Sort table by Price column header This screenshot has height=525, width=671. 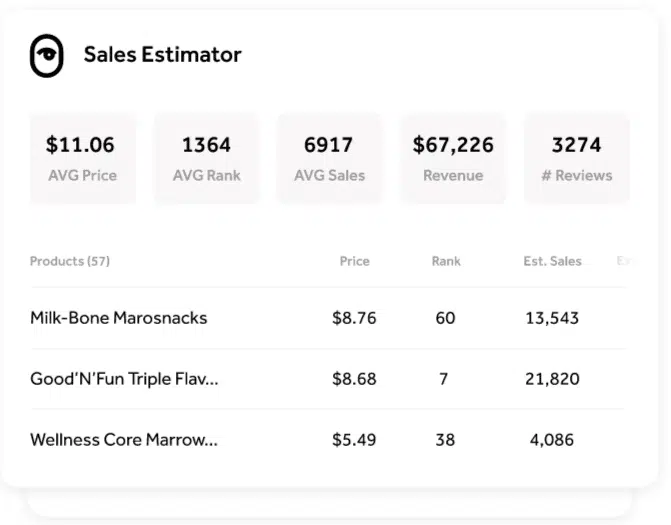coord(354,261)
